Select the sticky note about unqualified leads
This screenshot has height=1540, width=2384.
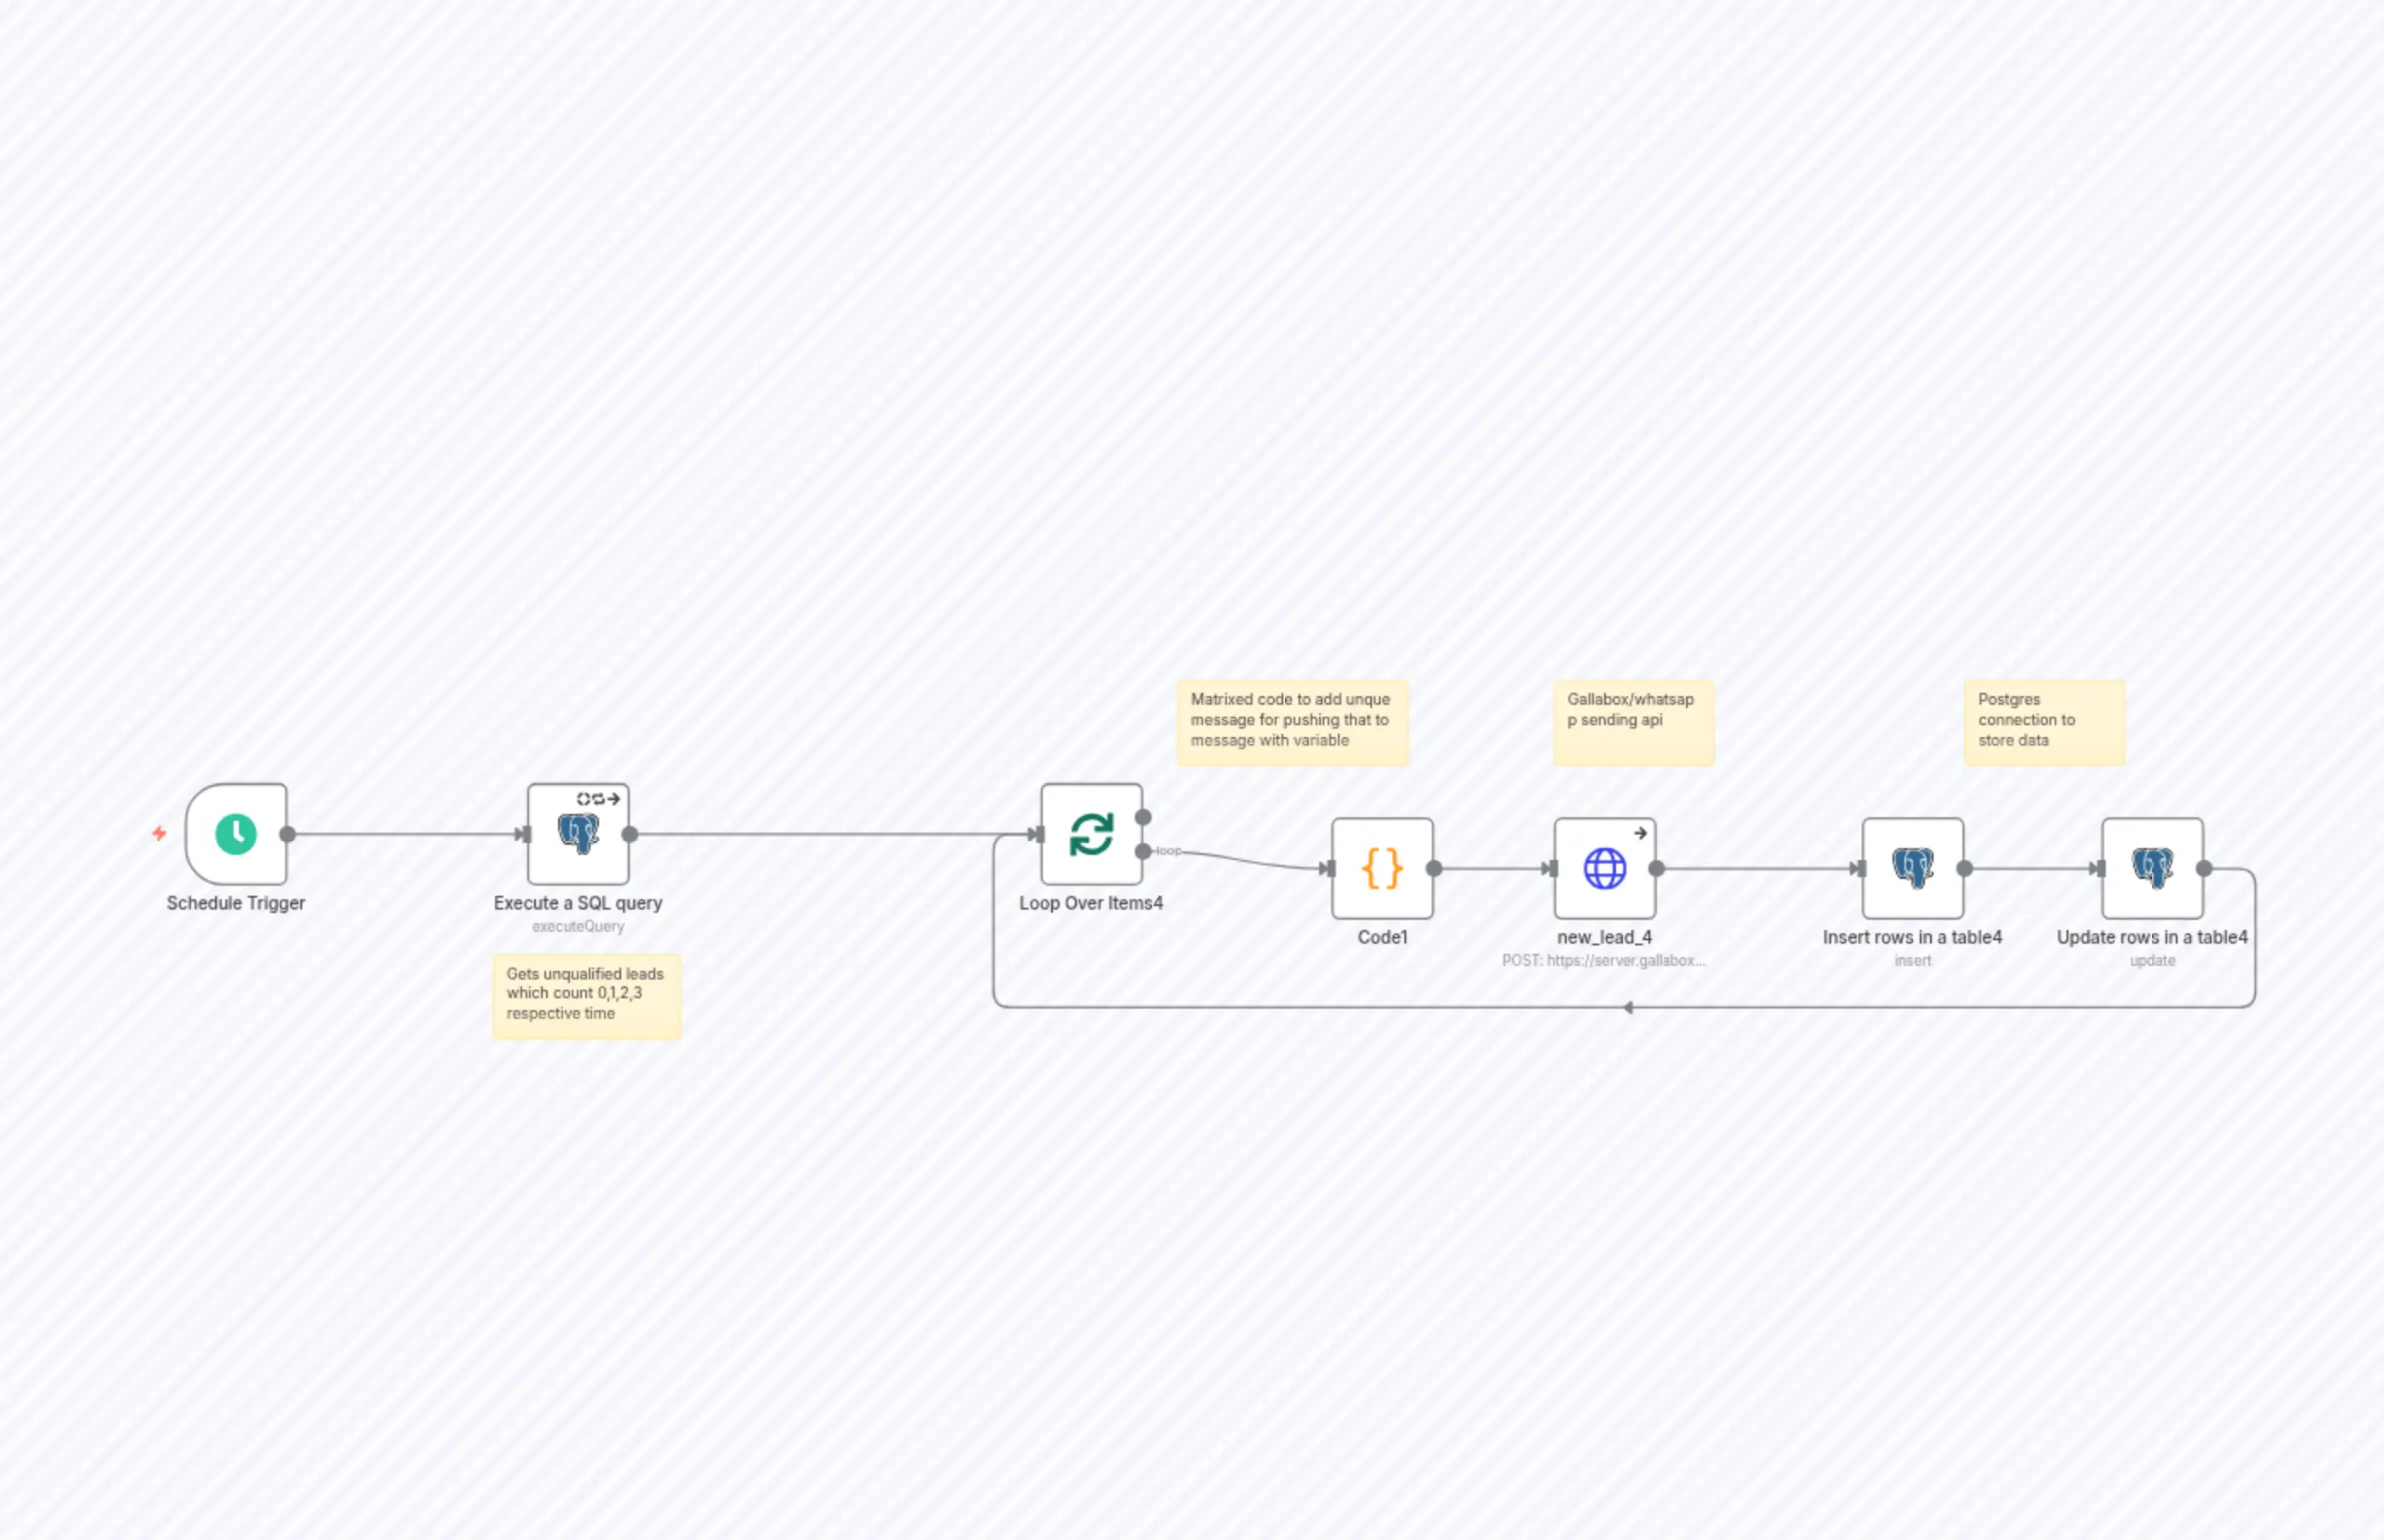[x=586, y=994]
